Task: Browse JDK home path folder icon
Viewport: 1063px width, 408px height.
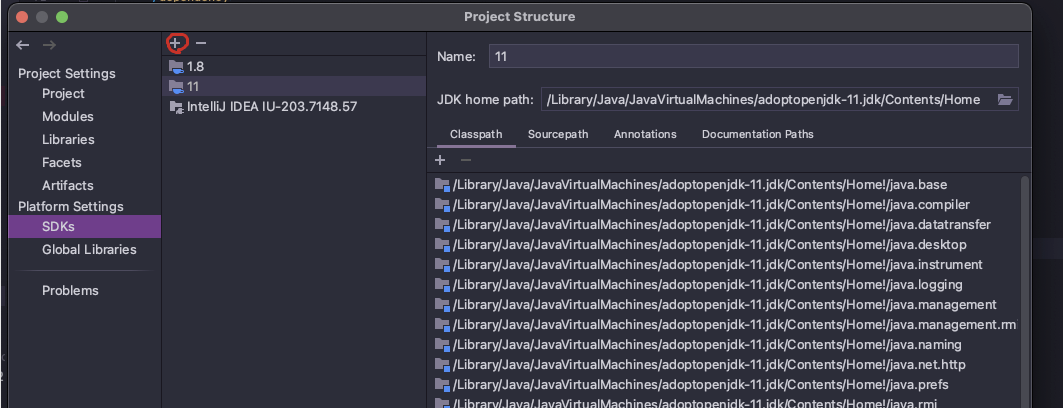Action: click(x=1005, y=100)
